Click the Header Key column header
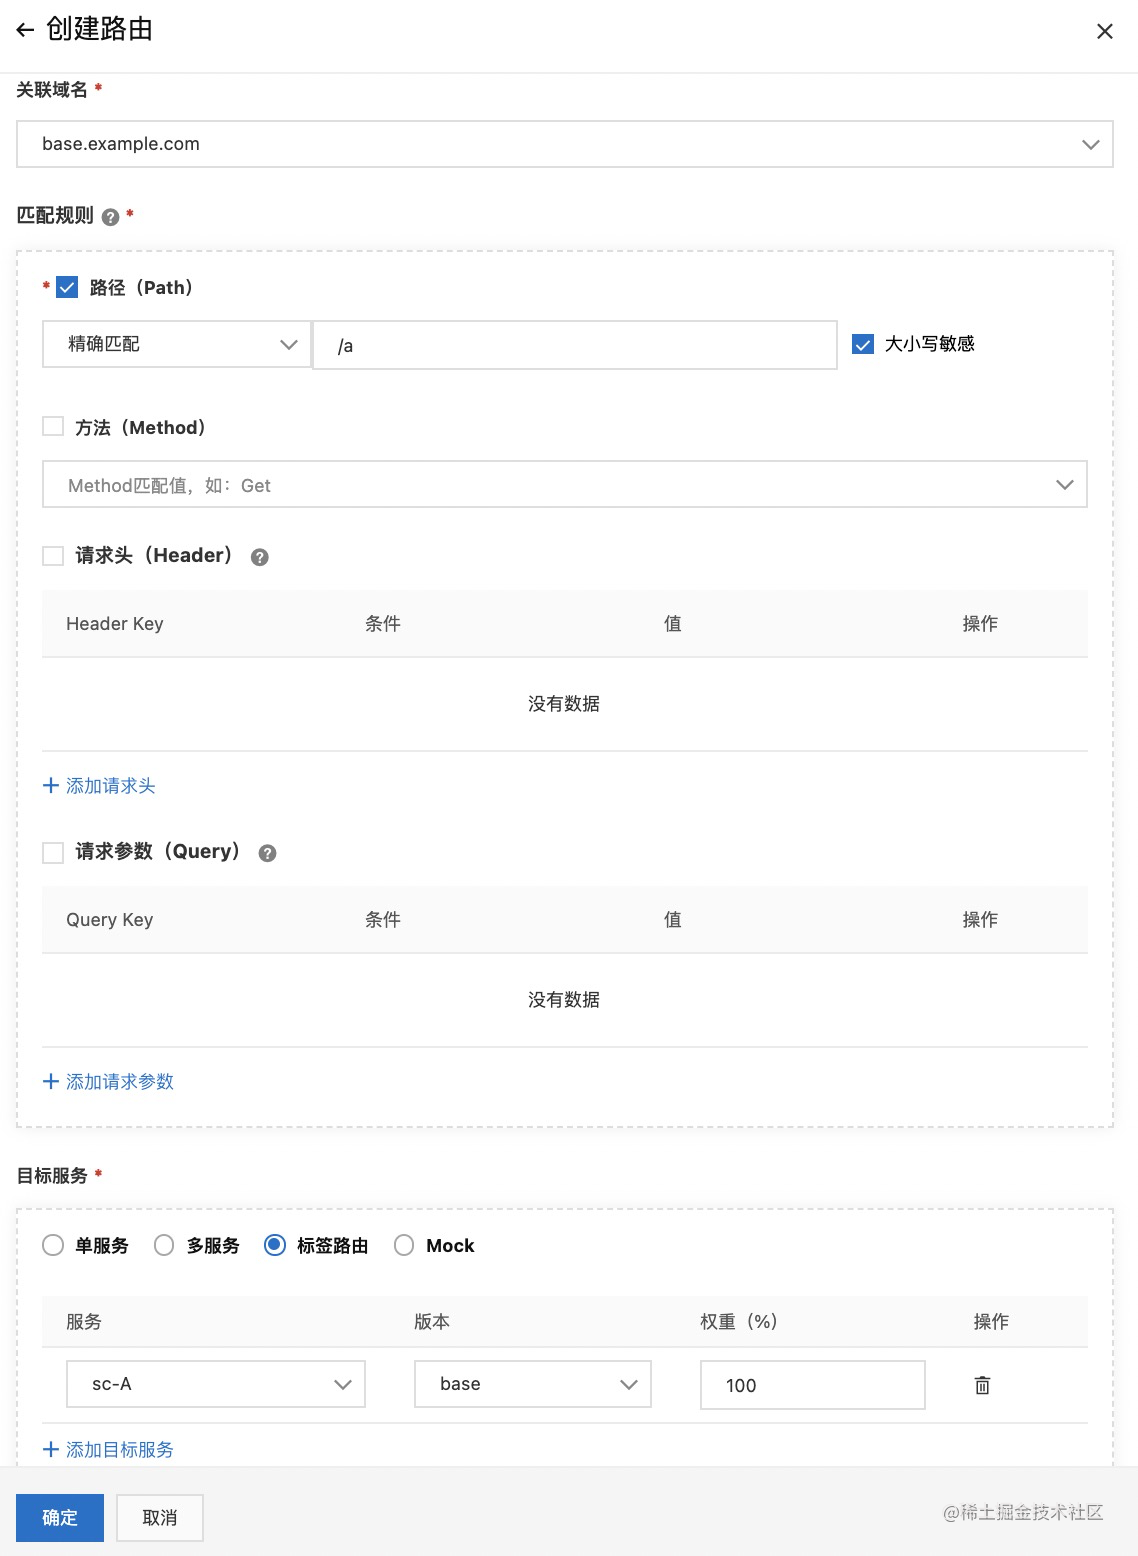 click(x=115, y=624)
